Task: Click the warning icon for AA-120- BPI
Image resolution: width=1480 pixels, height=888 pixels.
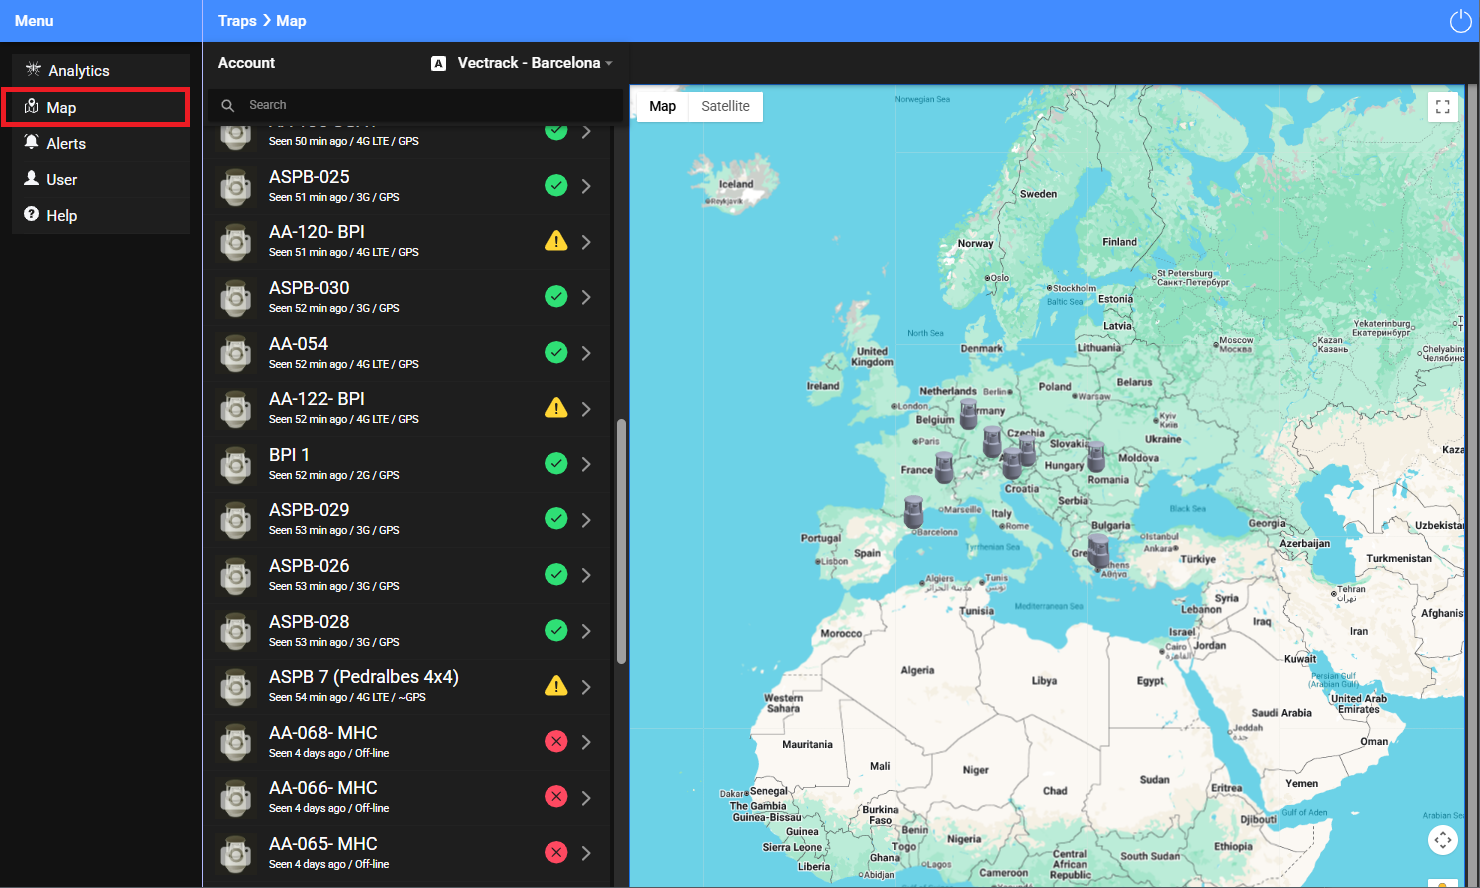Action: pyautogui.click(x=556, y=241)
